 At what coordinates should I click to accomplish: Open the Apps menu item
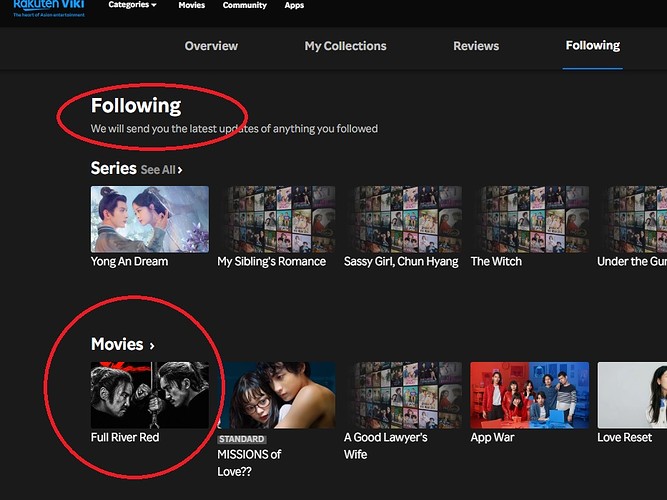point(294,6)
